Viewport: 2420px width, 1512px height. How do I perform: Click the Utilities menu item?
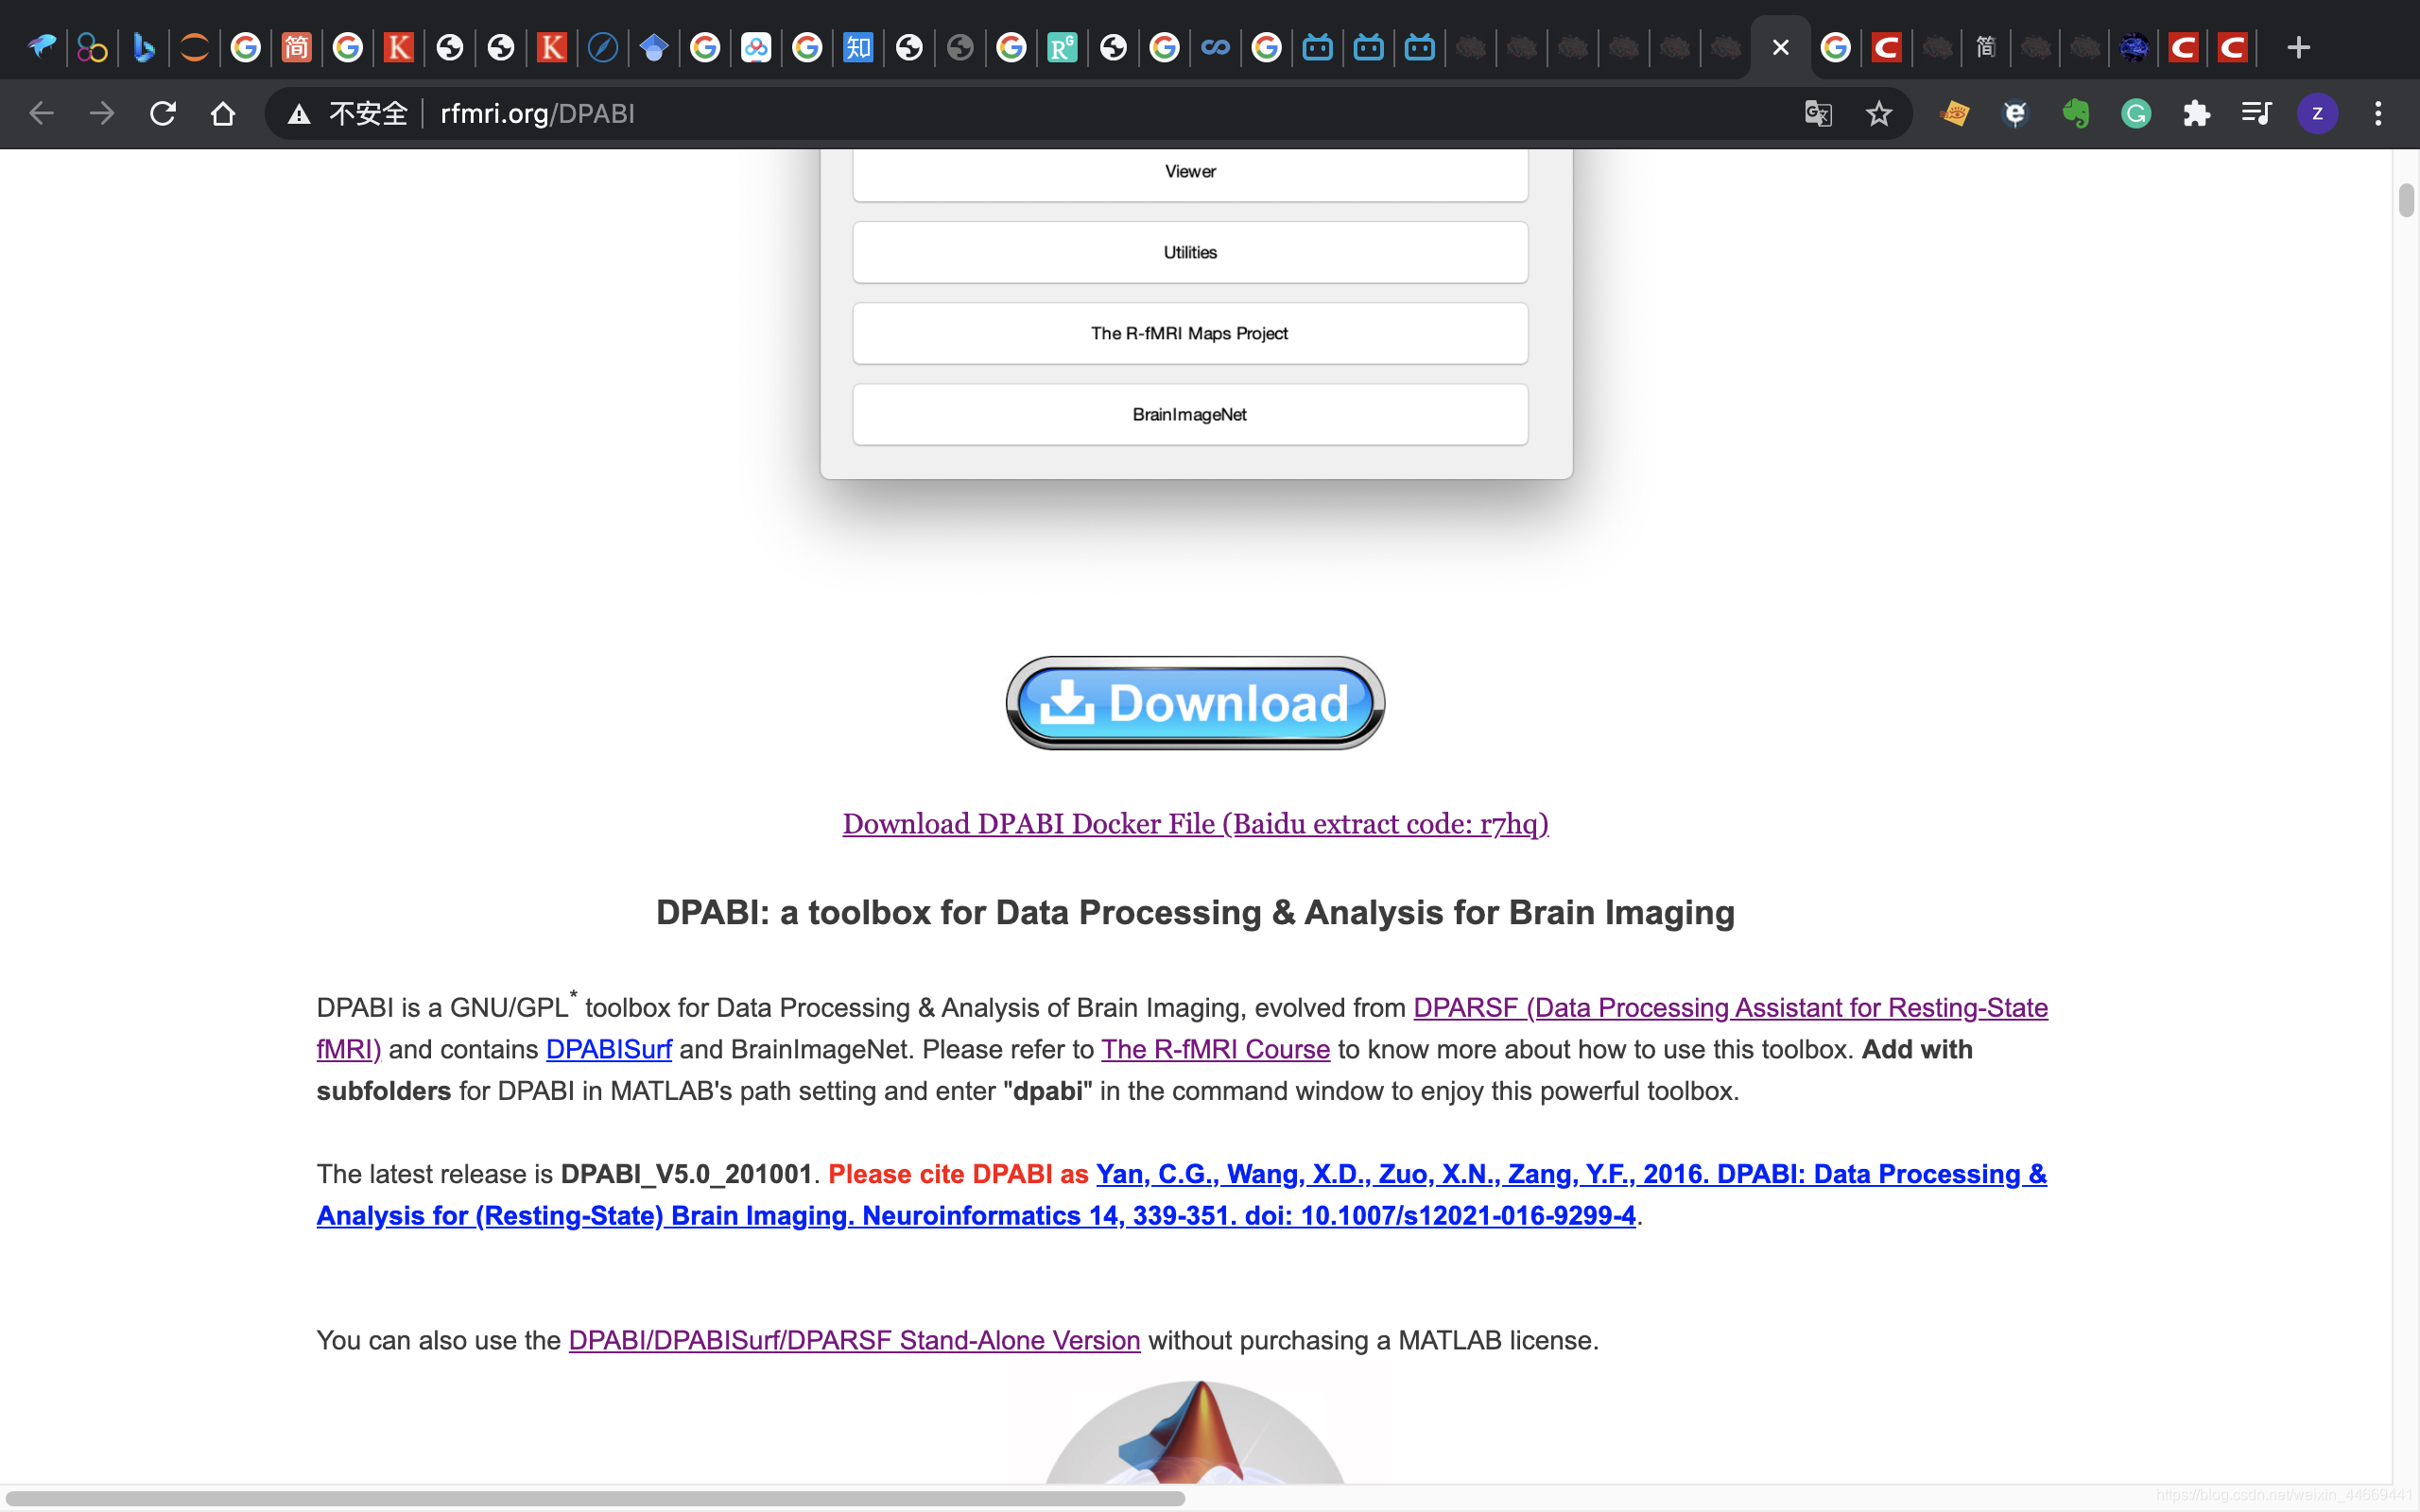1190,252
